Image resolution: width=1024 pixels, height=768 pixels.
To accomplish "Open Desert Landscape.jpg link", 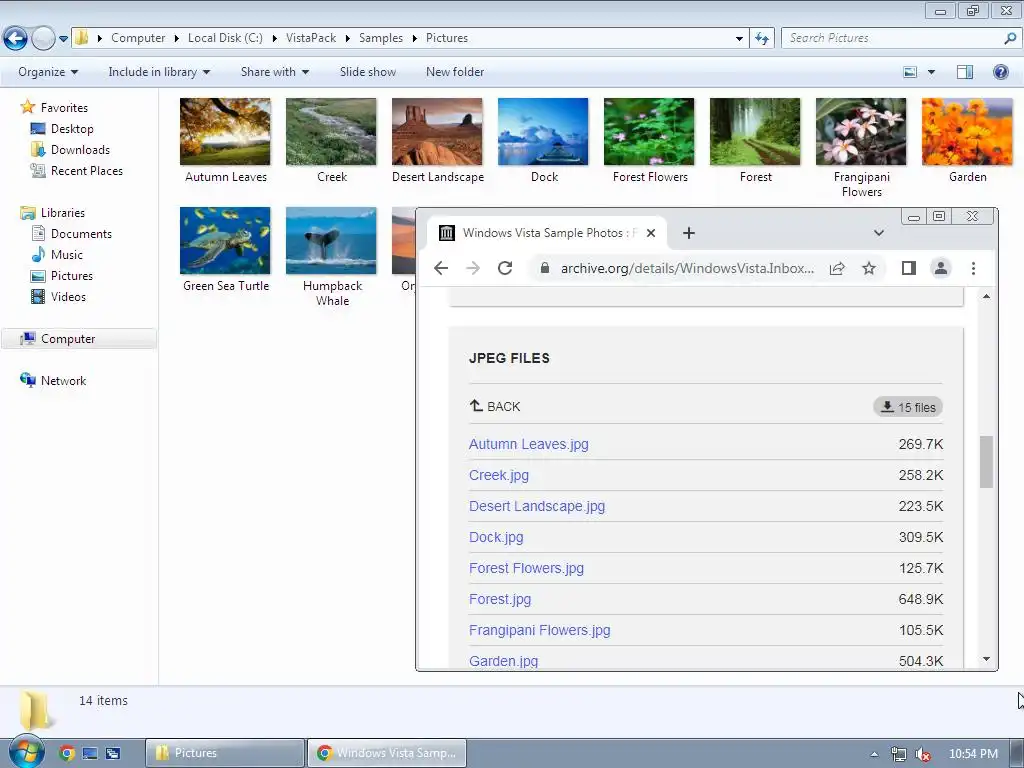I will point(537,506).
